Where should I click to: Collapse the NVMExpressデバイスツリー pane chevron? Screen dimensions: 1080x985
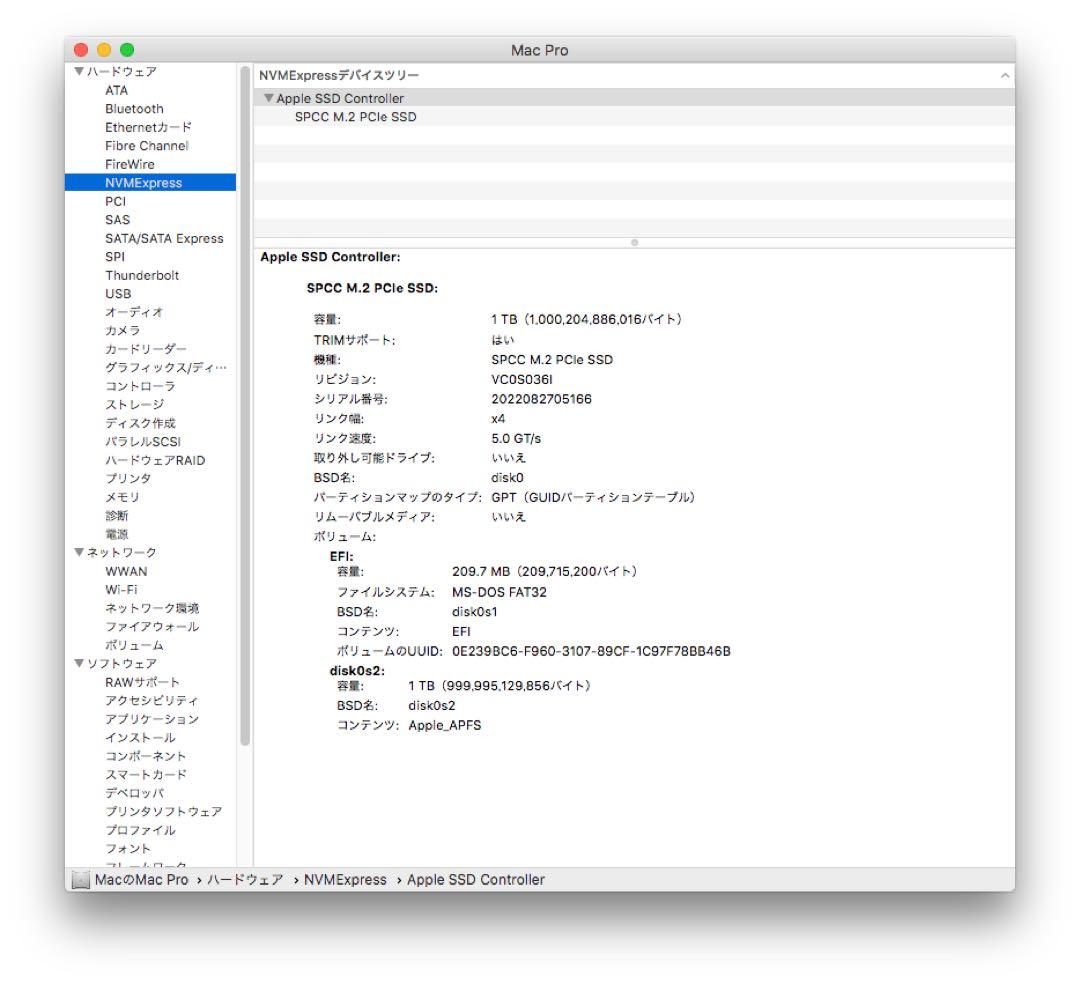1004,75
